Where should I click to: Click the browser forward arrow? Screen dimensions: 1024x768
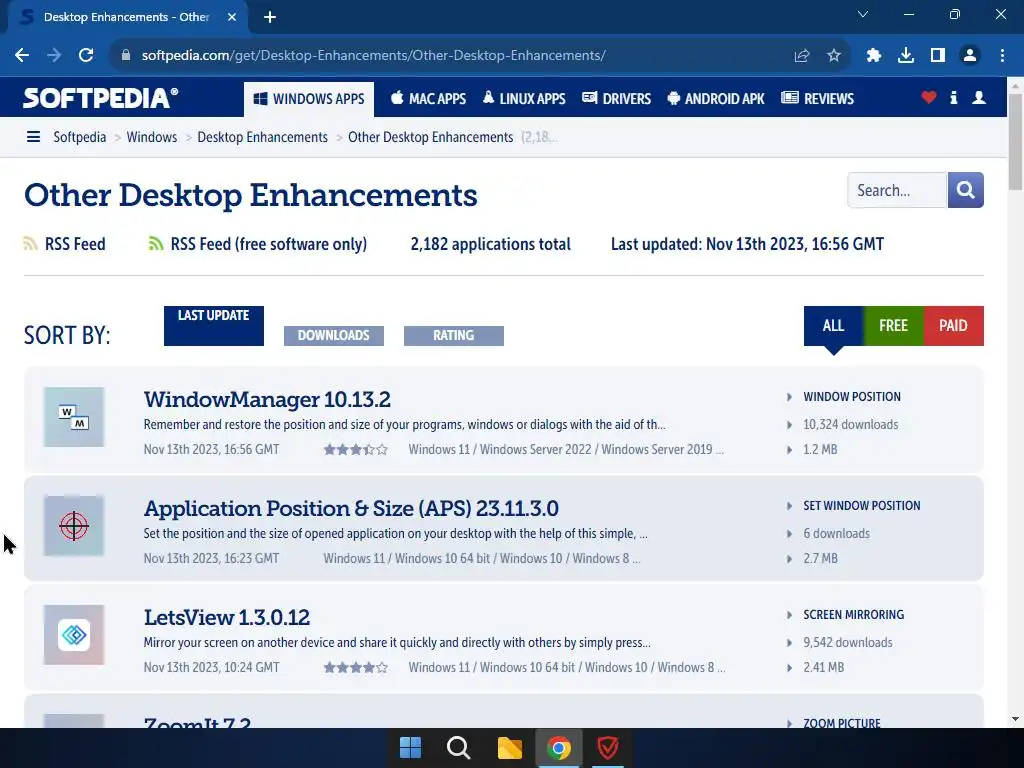(x=54, y=56)
